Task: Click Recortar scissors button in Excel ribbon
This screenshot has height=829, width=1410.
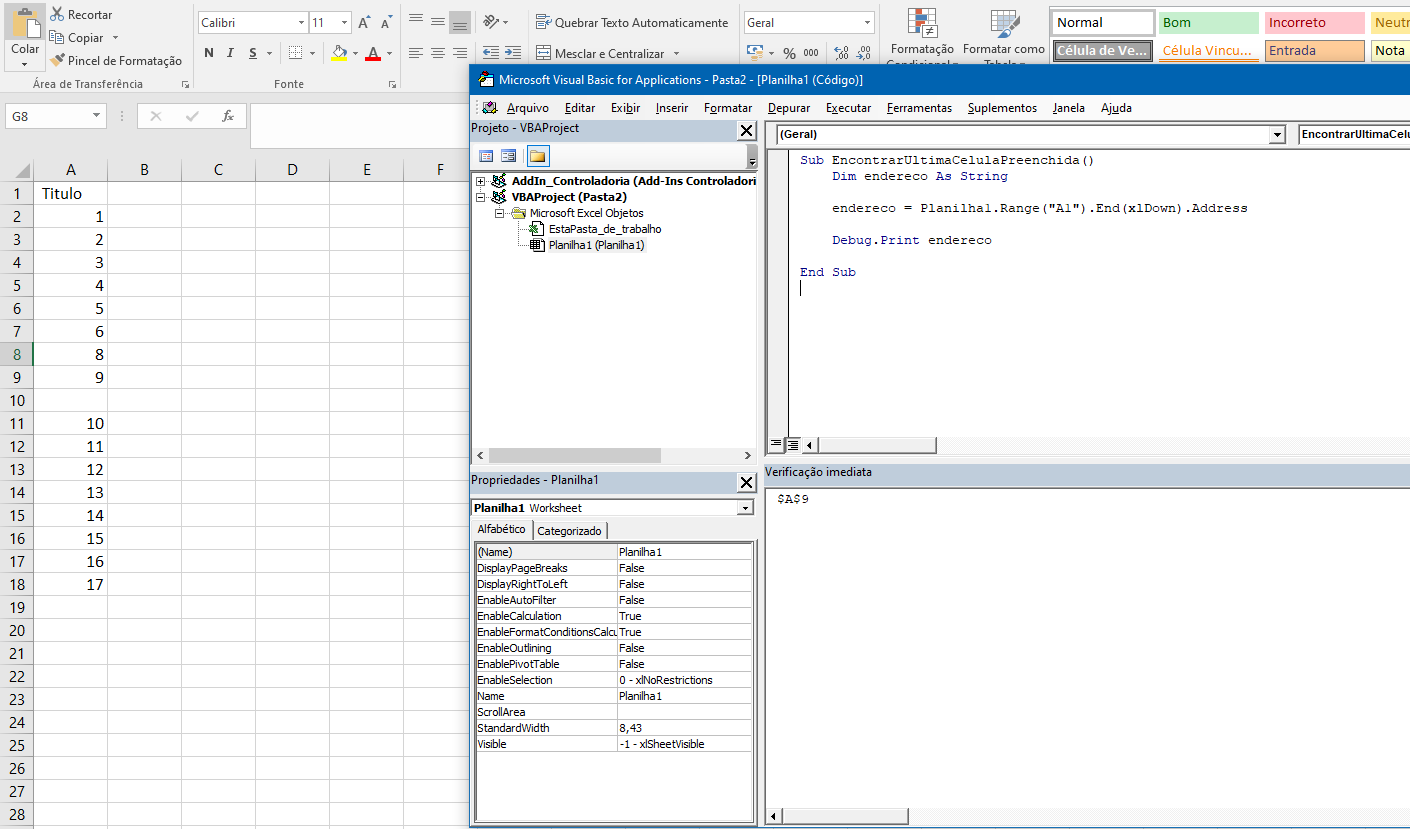Action: [x=82, y=15]
